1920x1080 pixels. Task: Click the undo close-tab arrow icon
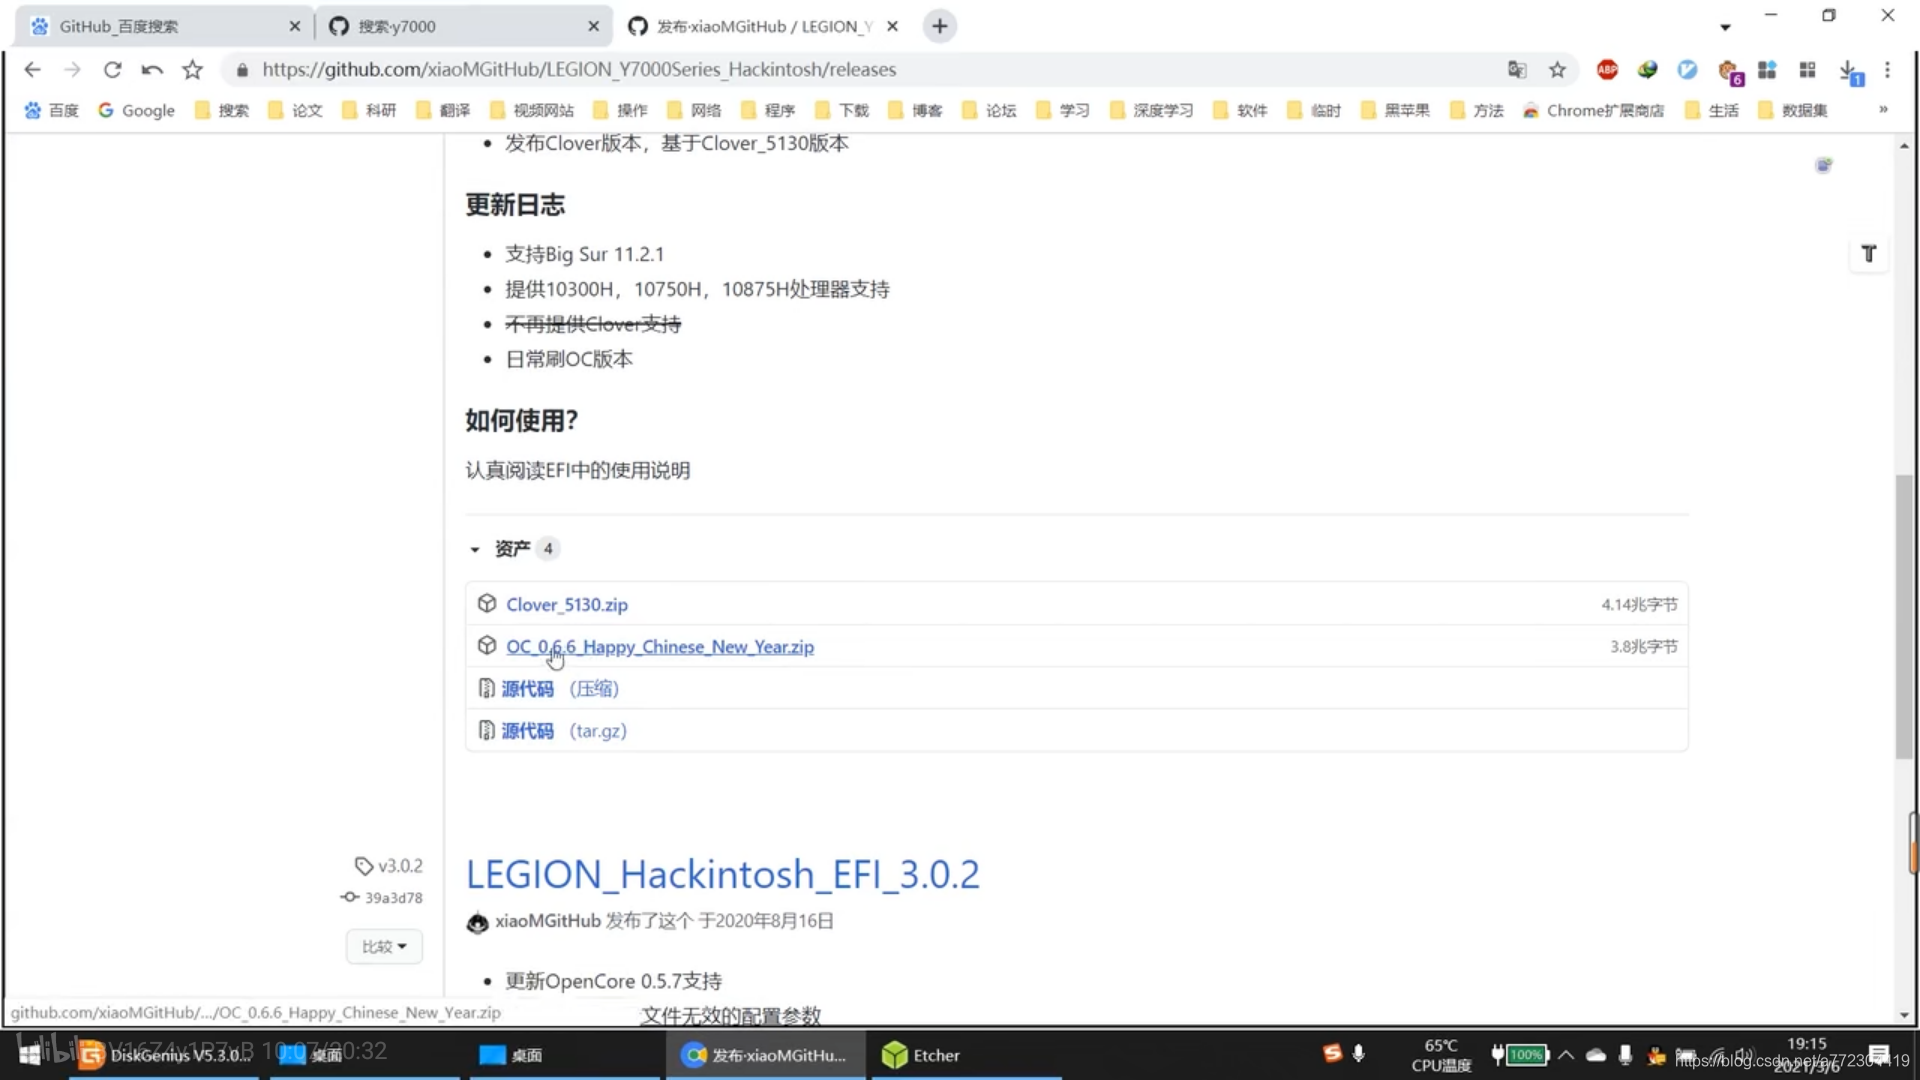(x=152, y=69)
